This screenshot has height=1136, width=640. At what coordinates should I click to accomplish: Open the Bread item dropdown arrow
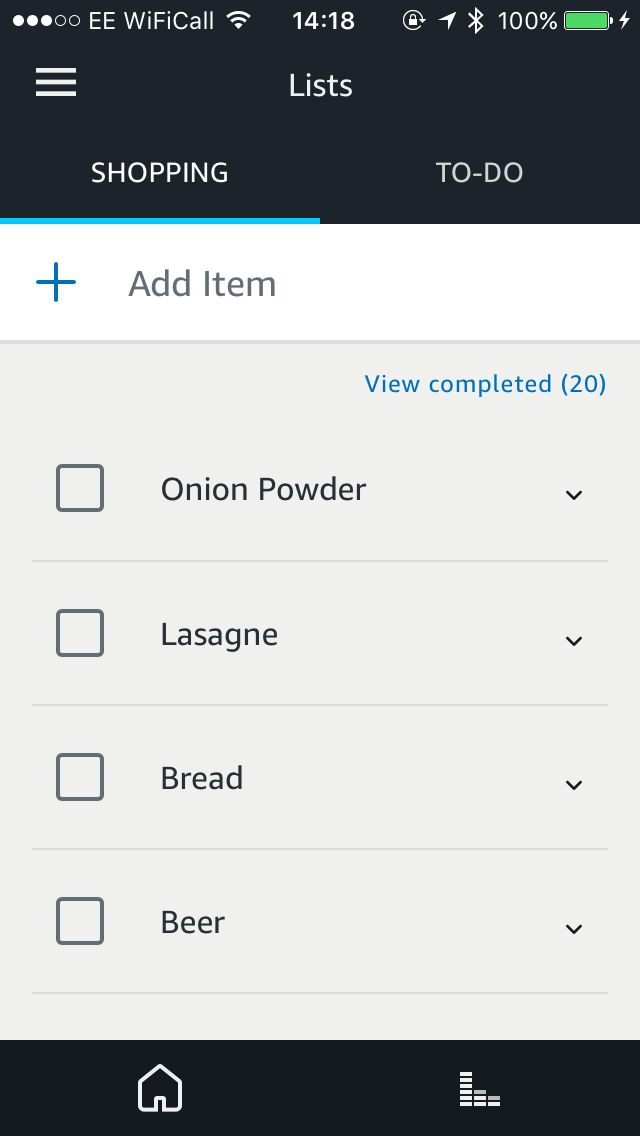[573, 783]
